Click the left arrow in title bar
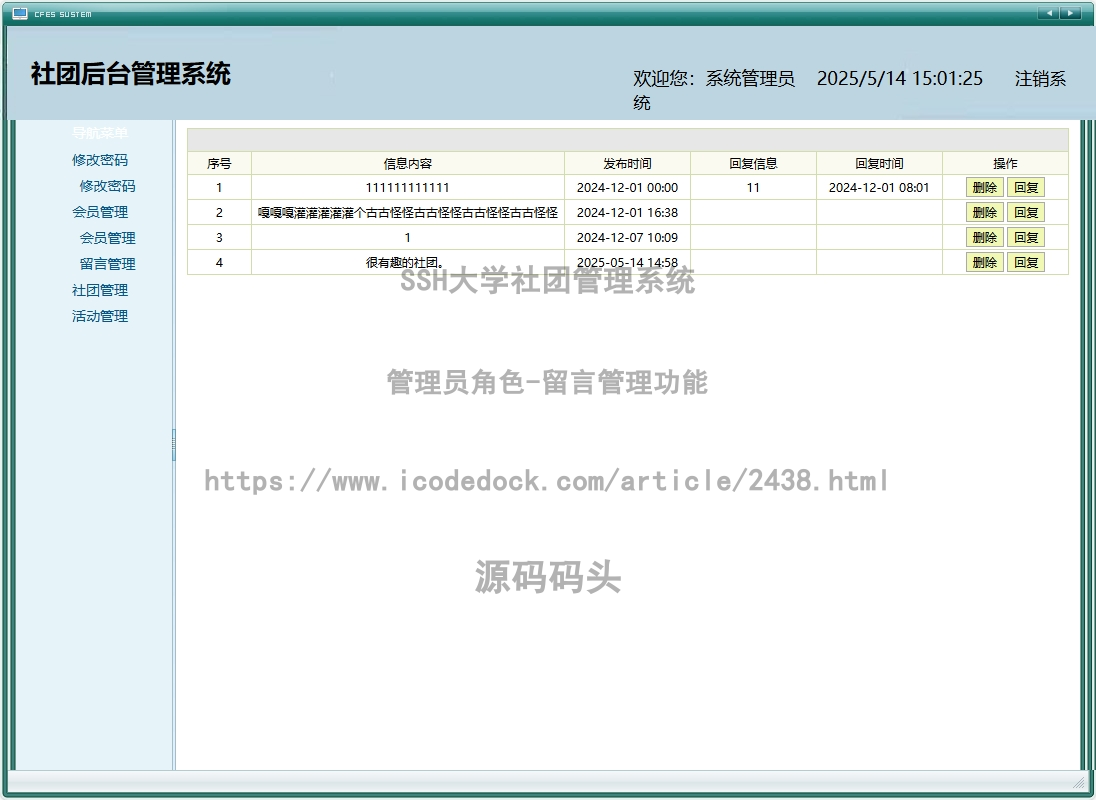This screenshot has height=800, width=1096. tap(1048, 13)
